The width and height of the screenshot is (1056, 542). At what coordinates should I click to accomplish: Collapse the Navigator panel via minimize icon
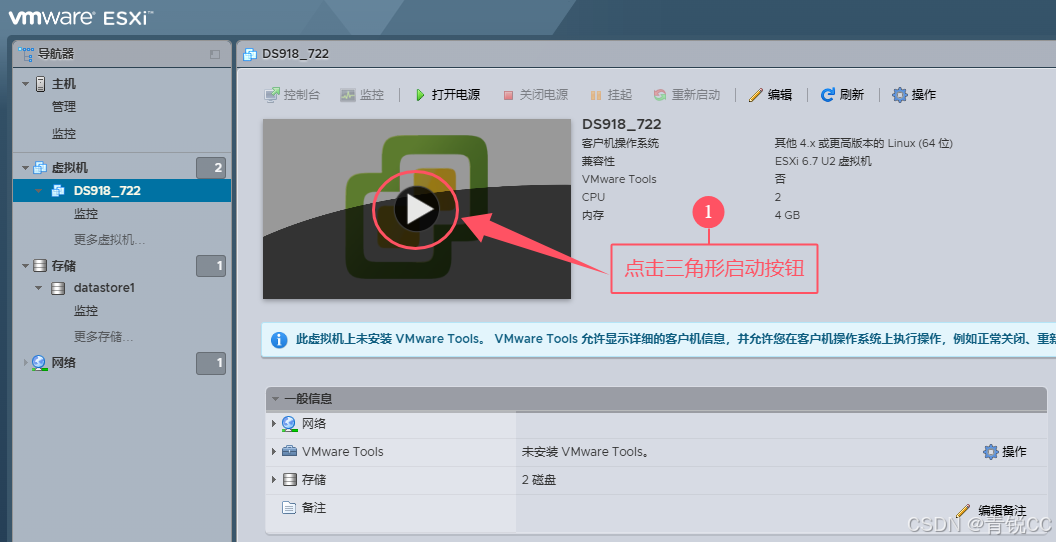pyautogui.click(x=215, y=54)
